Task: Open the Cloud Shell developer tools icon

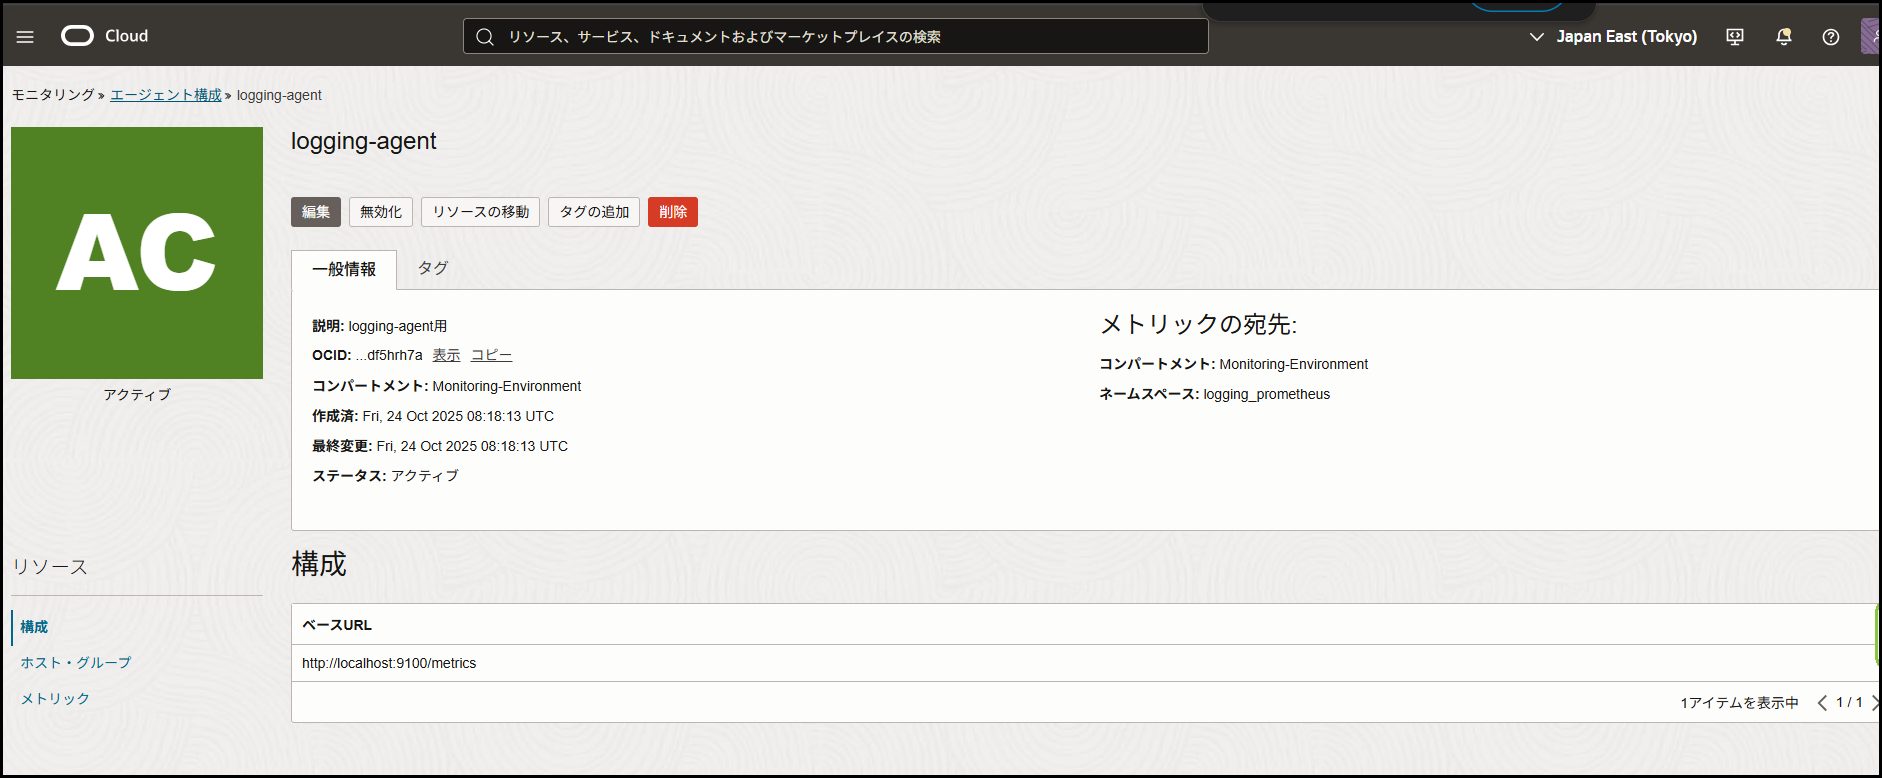Action: click(x=1735, y=37)
